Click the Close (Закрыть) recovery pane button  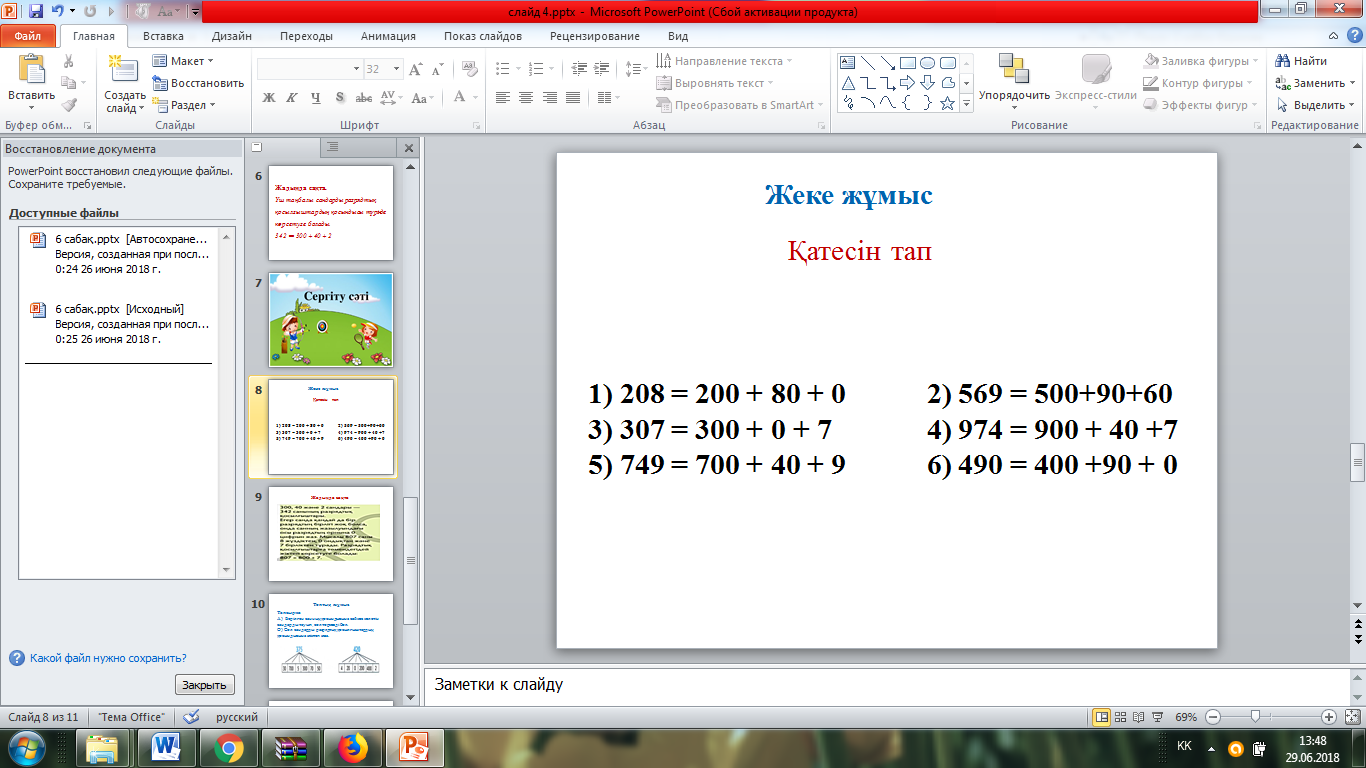205,685
